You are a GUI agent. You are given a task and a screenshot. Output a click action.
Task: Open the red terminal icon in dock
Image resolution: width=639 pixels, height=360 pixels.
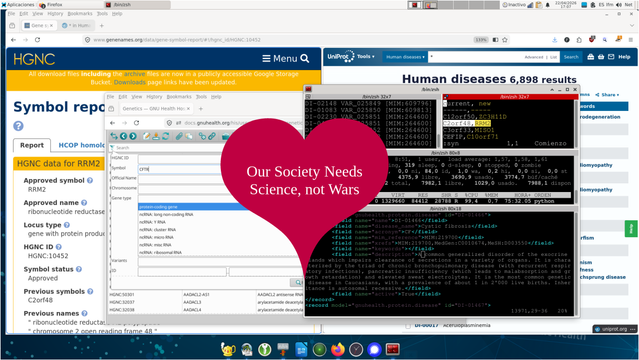click(x=393, y=349)
